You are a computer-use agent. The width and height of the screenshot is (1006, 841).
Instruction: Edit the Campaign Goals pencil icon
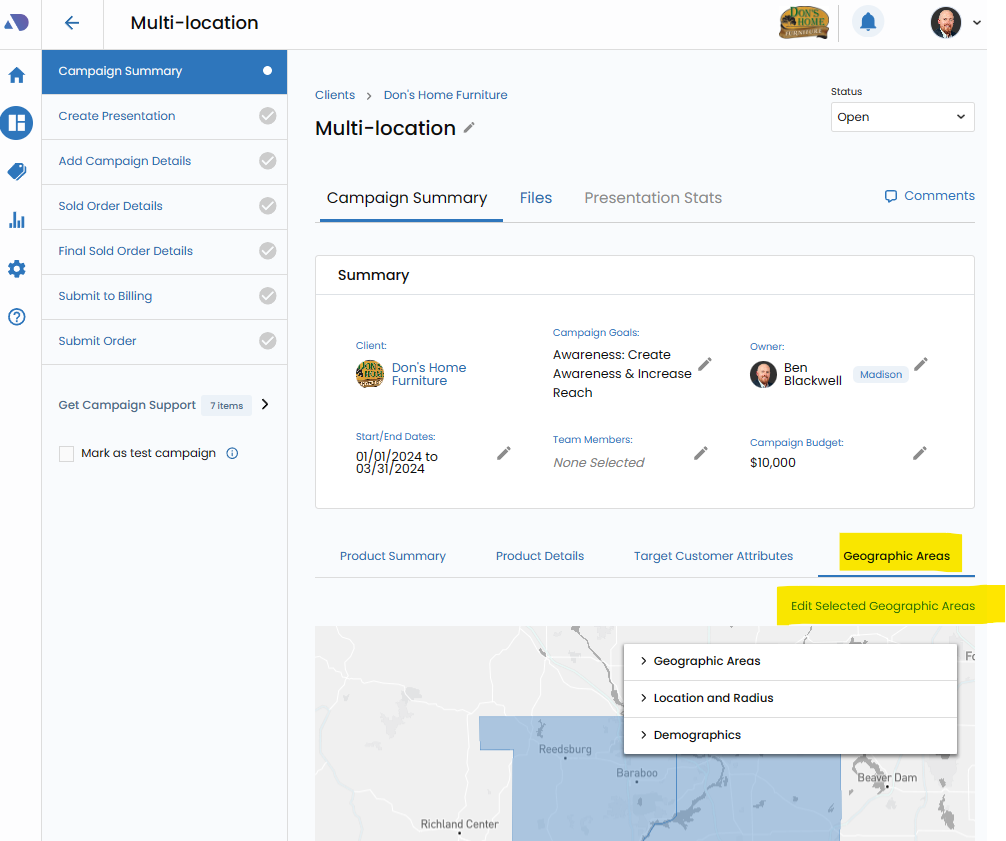coord(705,364)
